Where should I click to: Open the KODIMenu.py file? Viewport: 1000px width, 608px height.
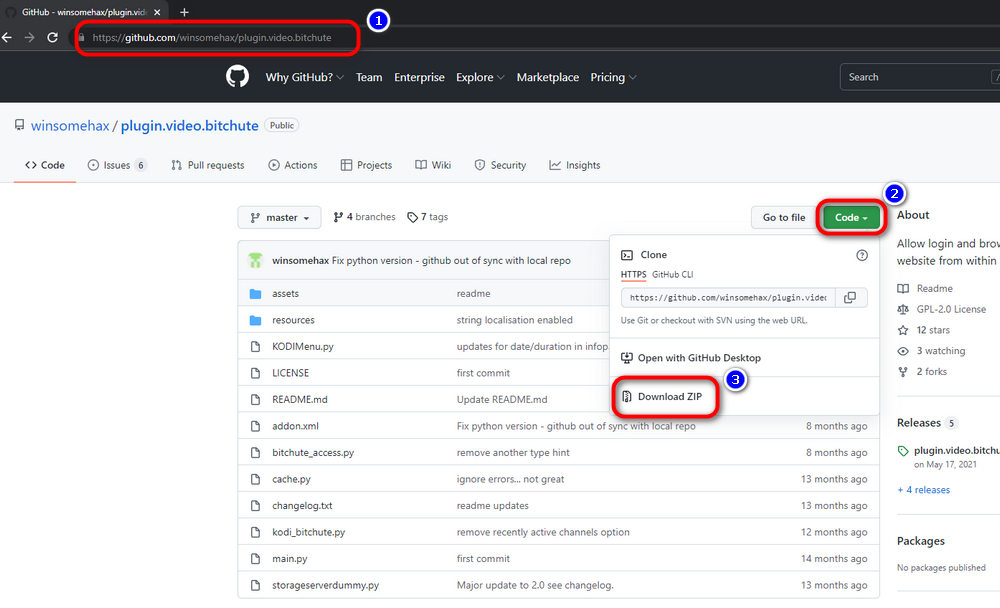coord(303,346)
